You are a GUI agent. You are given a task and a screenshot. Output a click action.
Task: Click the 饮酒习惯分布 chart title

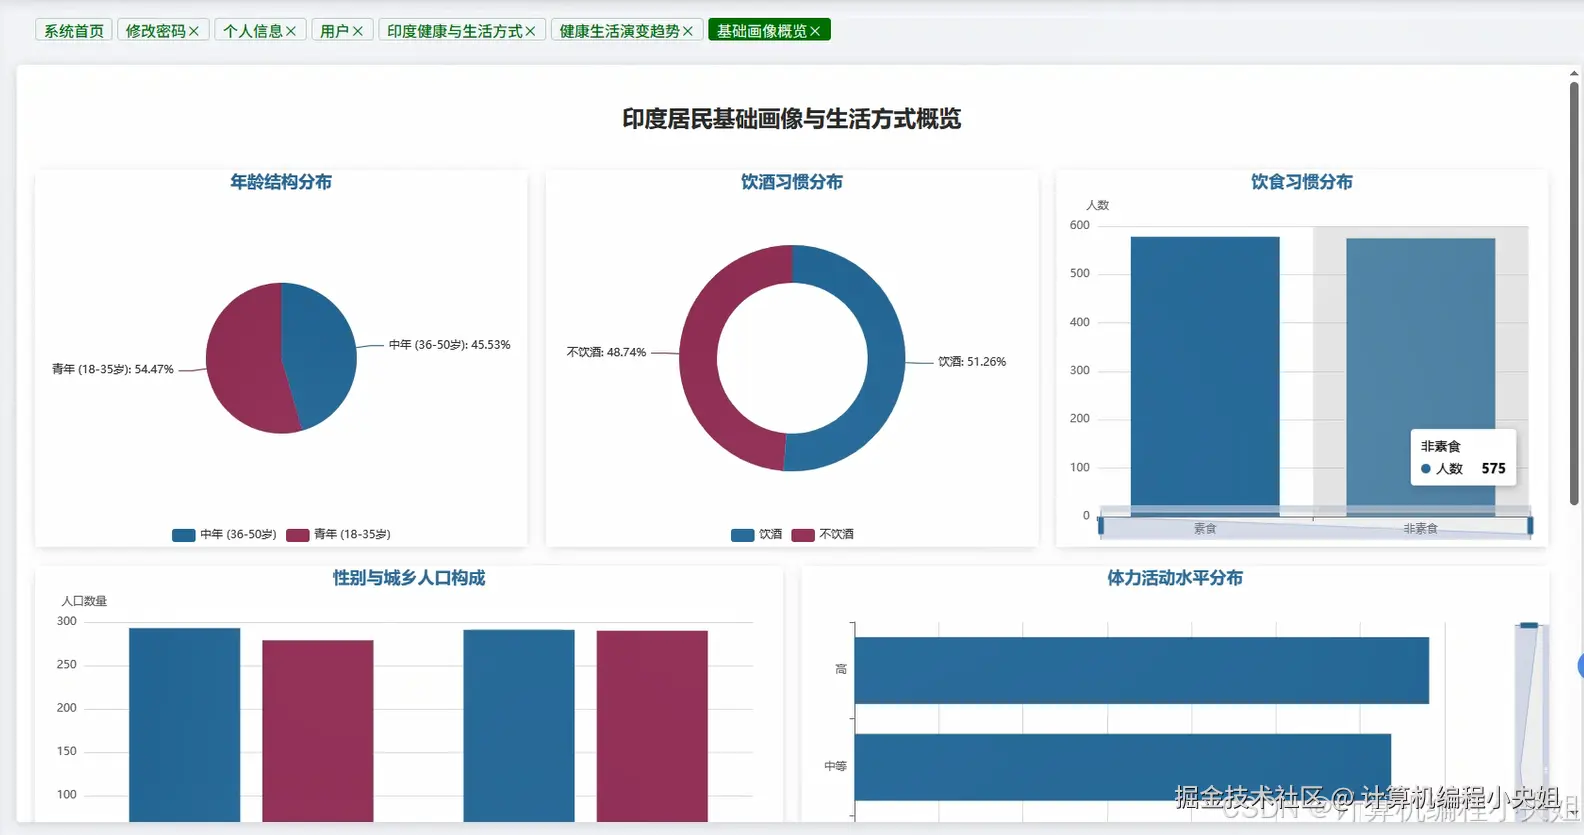[792, 182]
